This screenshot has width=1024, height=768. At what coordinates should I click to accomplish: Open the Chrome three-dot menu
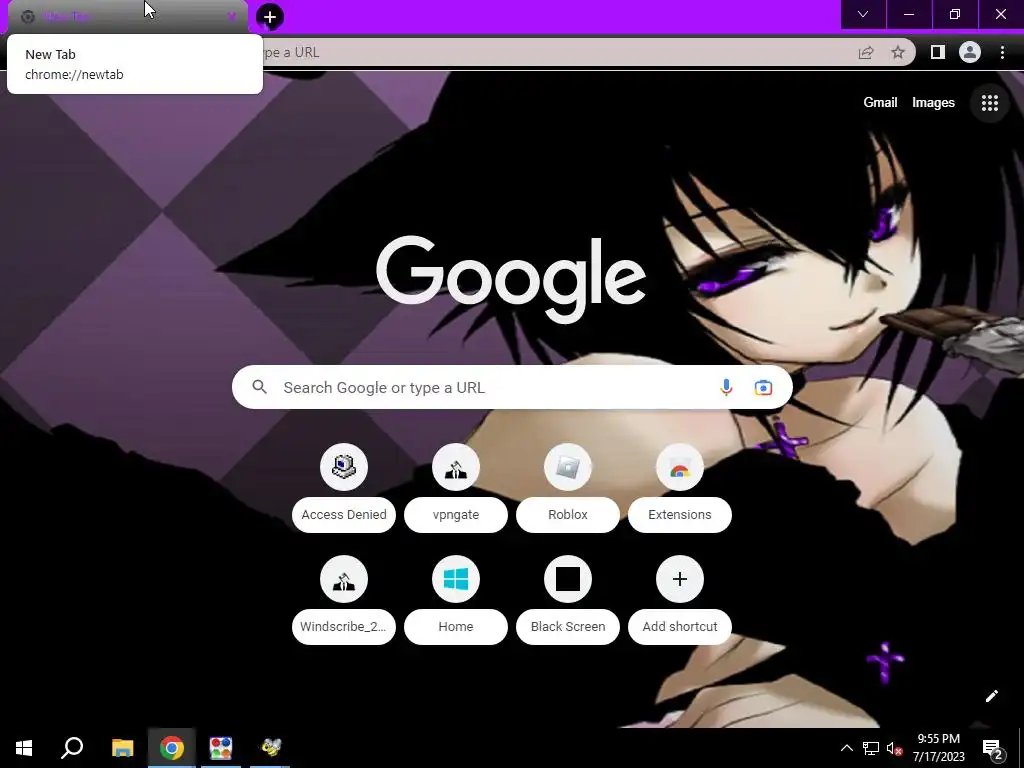coord(1002,52)
